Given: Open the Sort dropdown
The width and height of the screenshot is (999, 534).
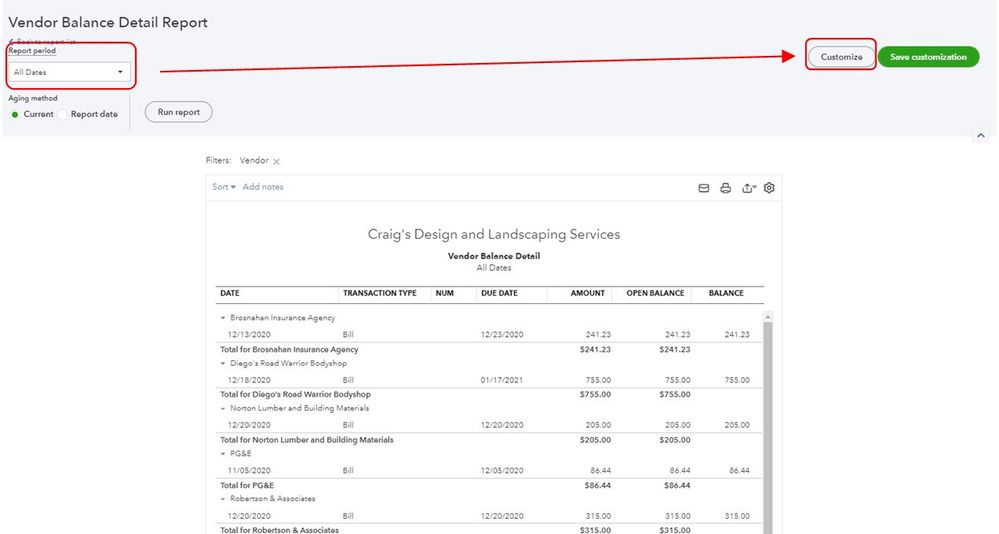Looking at the screenshot, I should (x=224, y=187).
